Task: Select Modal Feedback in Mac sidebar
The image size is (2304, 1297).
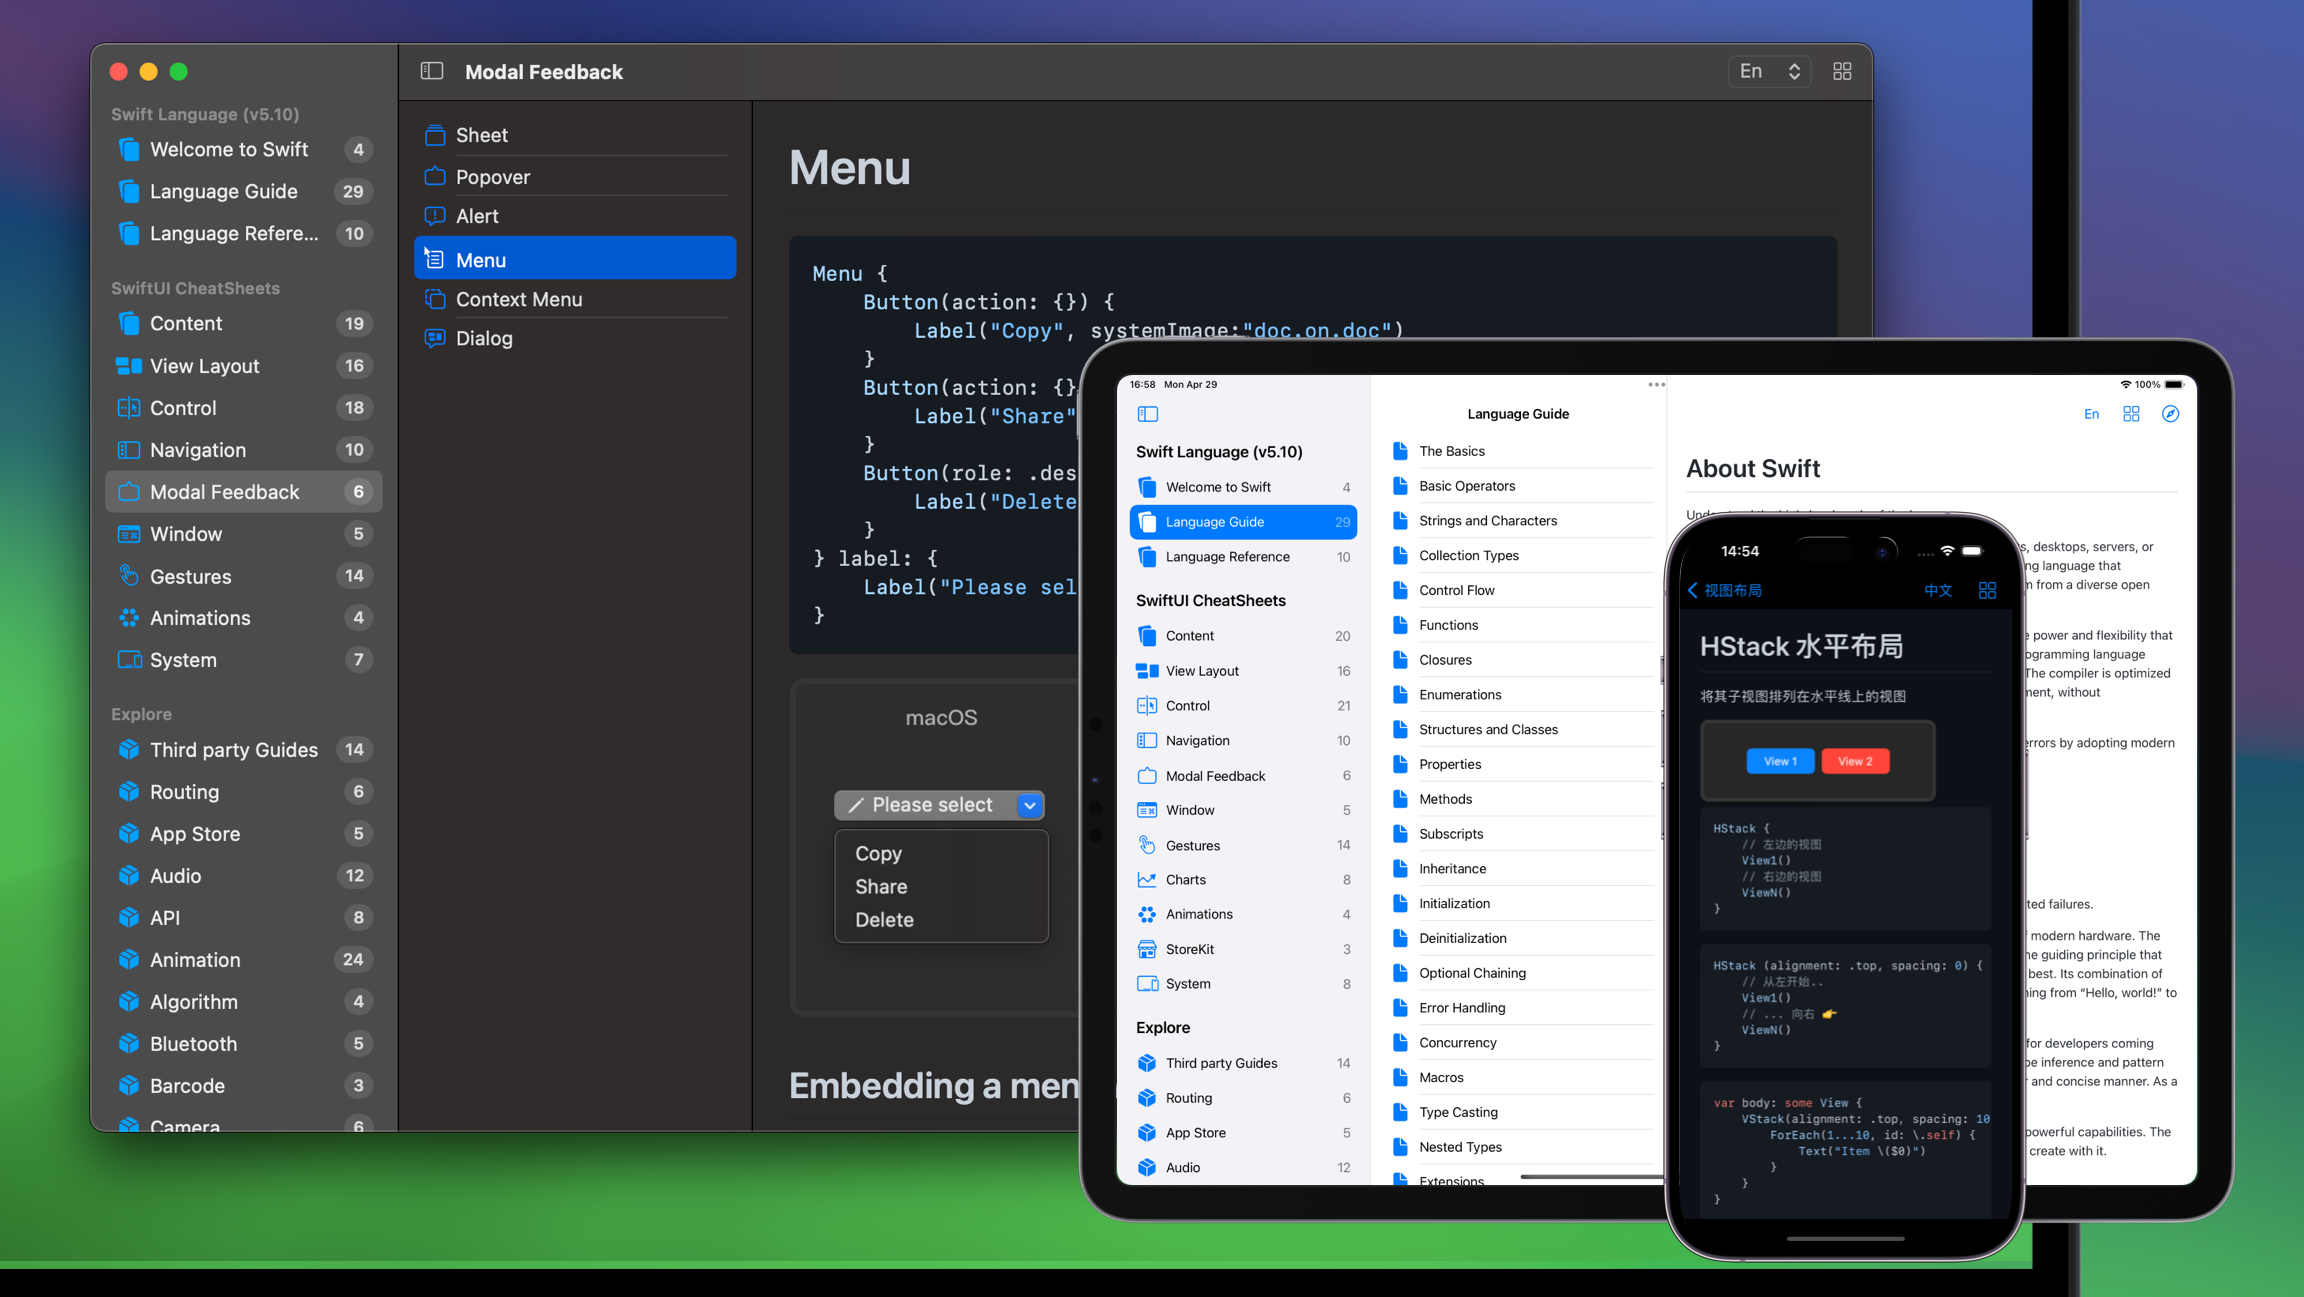Action: (x=244, y=492)
